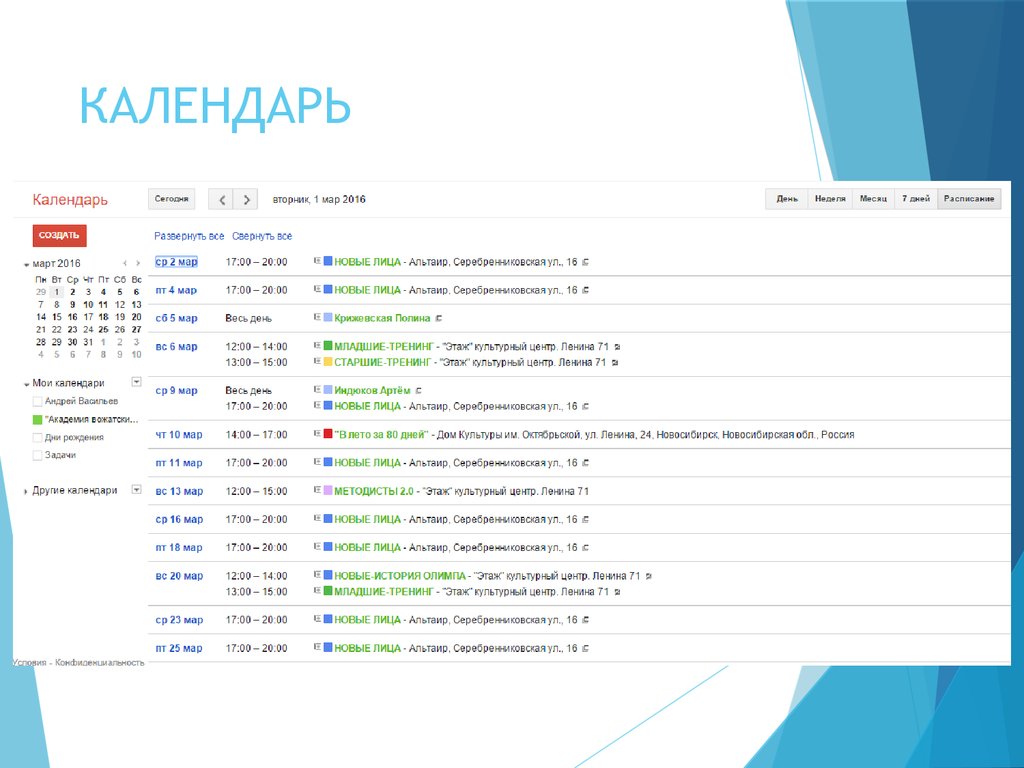Click the recurring icon after Крижевская Полина event
1024x768 pixels.
[439, 318]
